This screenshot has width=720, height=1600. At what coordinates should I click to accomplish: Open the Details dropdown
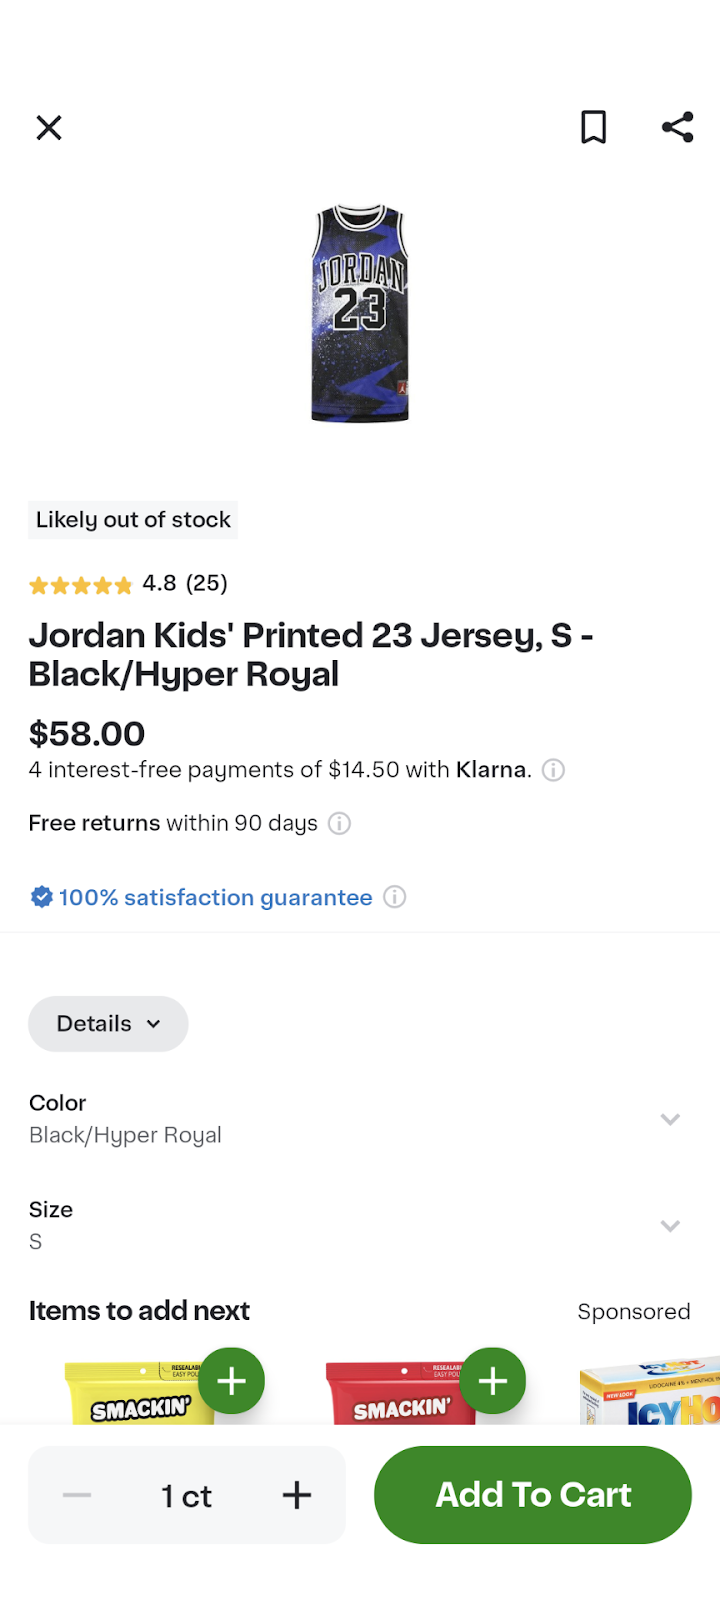click(x=108, y=1023)
